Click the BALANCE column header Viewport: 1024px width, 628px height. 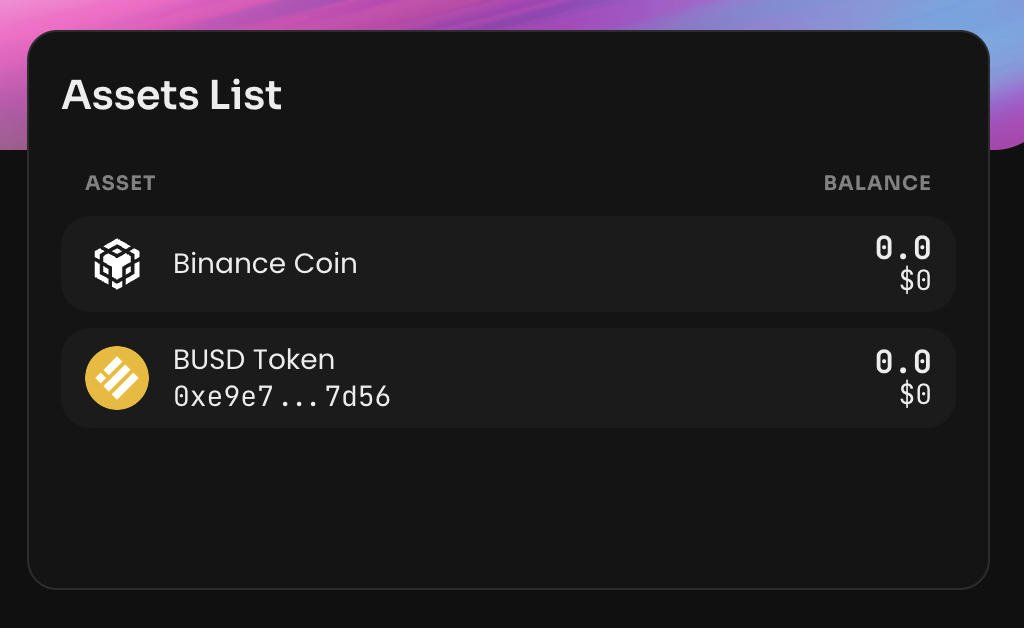tap(877, 183)
